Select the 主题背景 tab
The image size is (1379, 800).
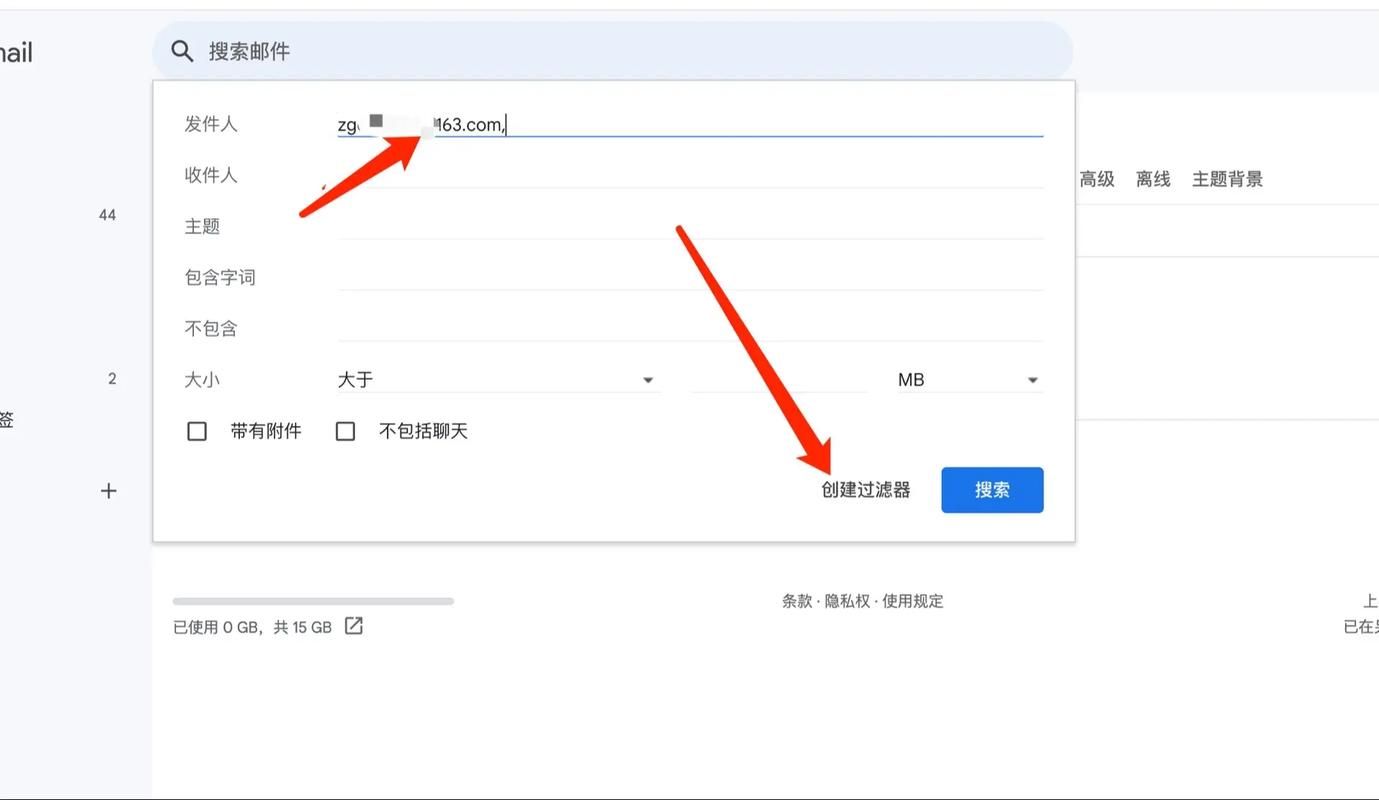(x=1227, y=179)
